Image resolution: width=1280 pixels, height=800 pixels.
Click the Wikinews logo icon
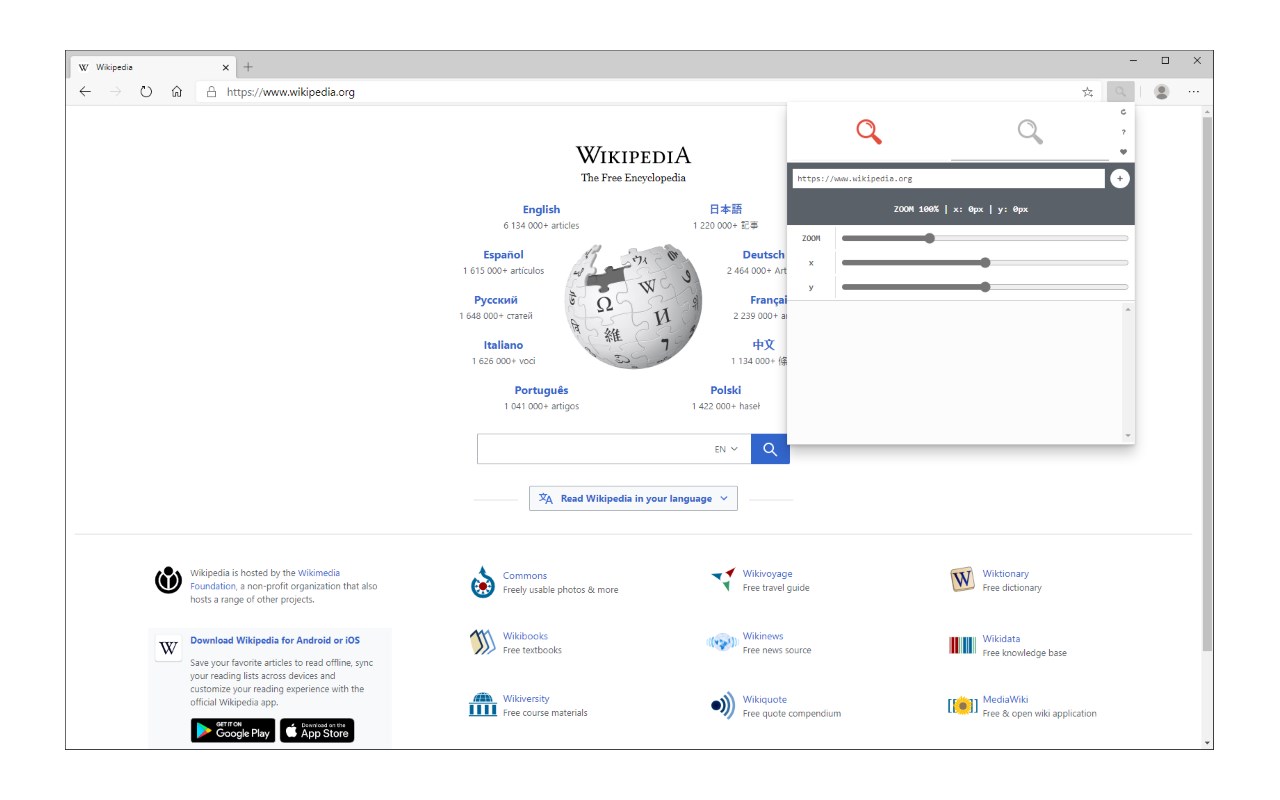coord(722,643)
